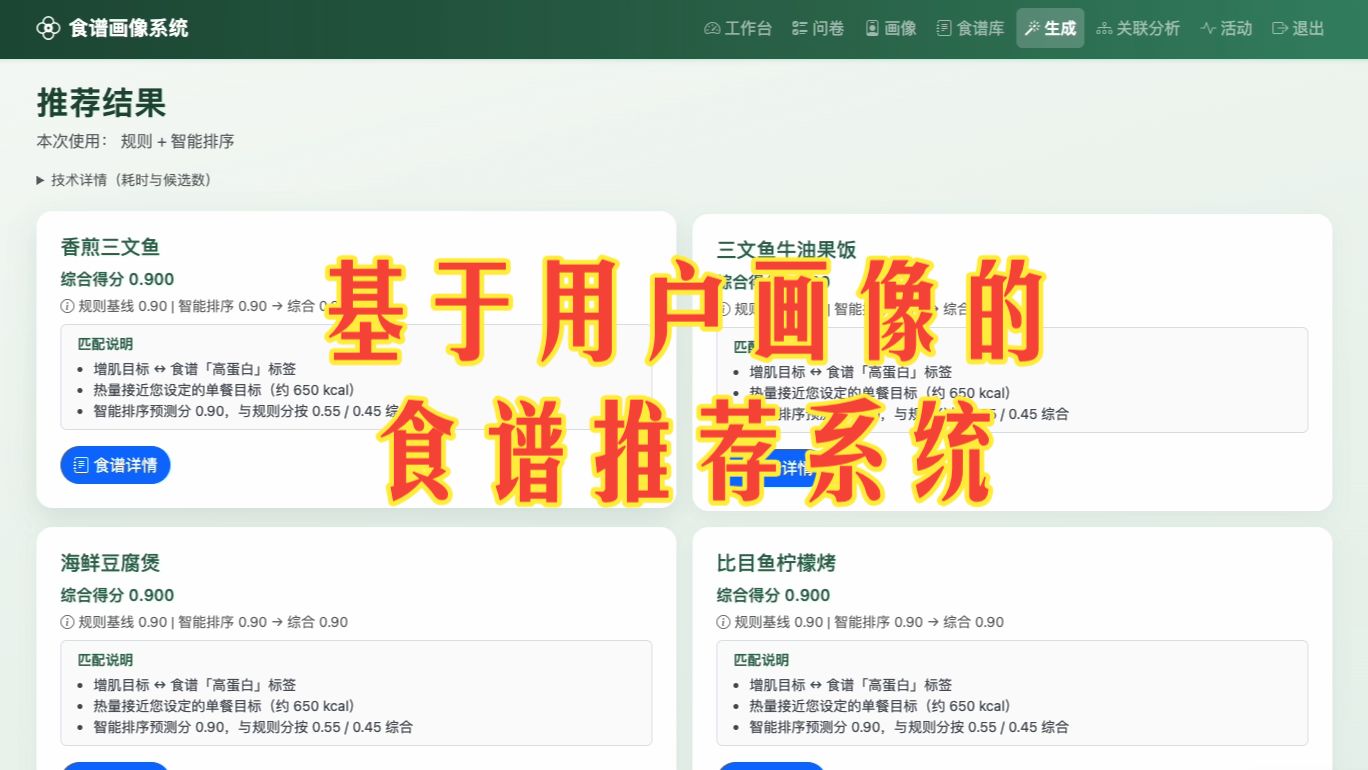Open 食谱详情 for 香煎三文鱼
The height and width of the screenshot is (770, 1368).
point(116,465)
